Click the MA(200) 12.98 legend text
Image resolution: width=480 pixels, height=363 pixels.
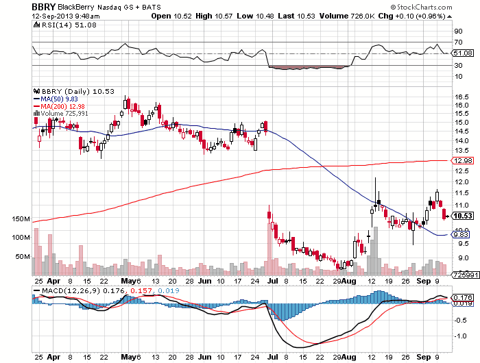click(63, 106)
